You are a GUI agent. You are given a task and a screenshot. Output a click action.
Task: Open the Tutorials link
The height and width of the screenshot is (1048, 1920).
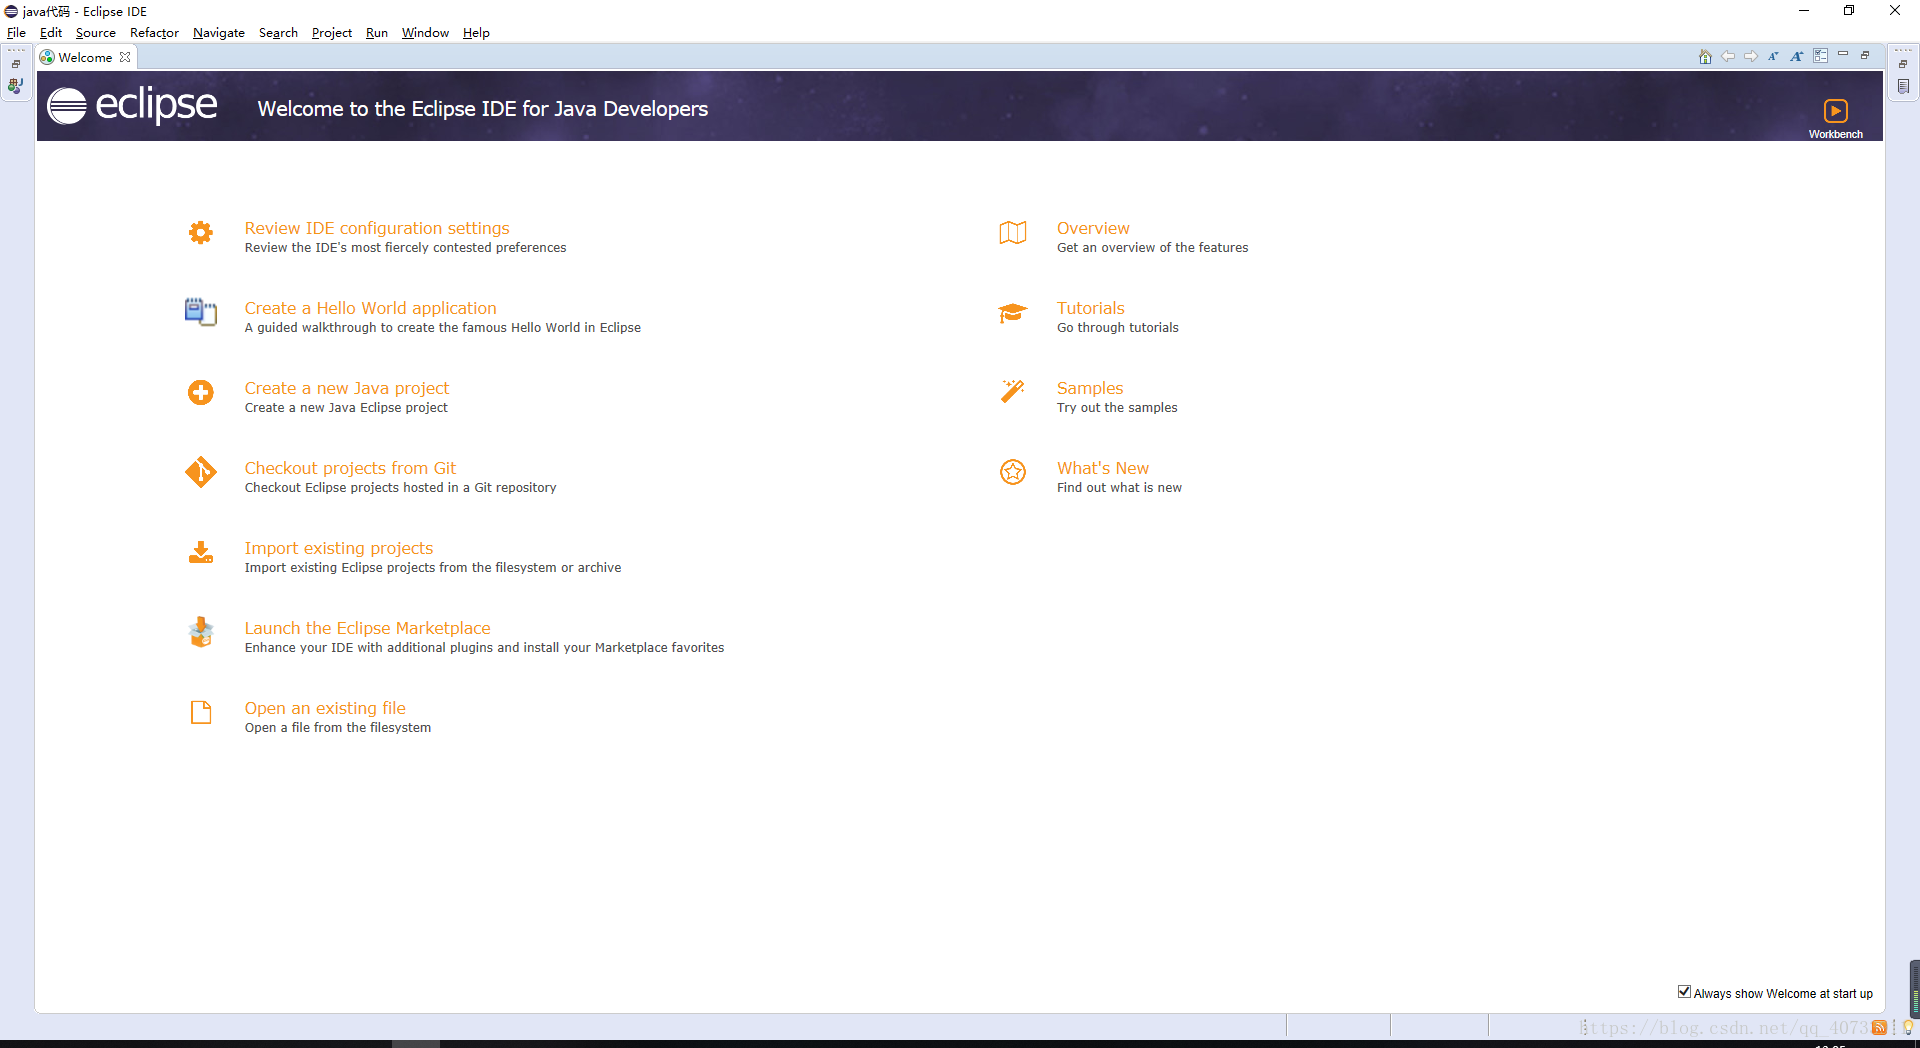1091,308
